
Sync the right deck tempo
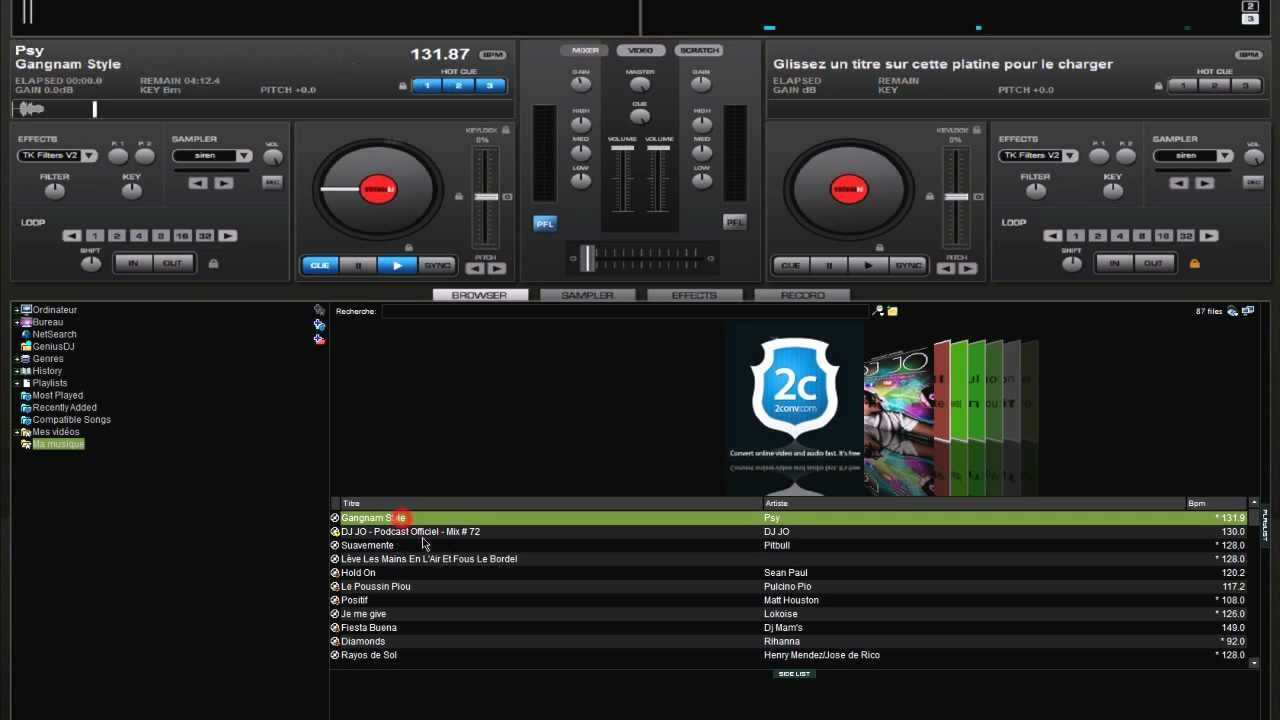pyautogui.click(x=907, y=265)
